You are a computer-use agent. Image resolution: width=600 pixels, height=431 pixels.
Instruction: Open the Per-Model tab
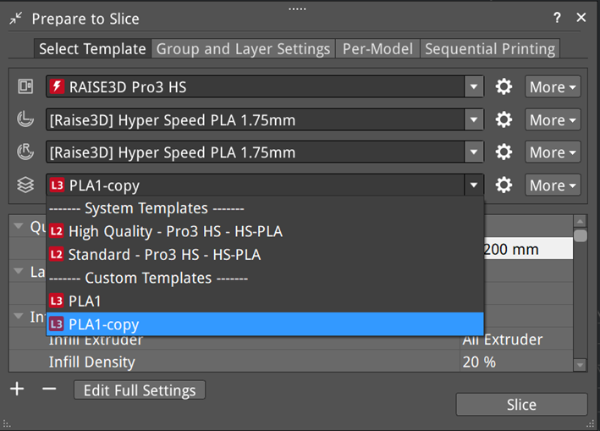coord(378,48)
